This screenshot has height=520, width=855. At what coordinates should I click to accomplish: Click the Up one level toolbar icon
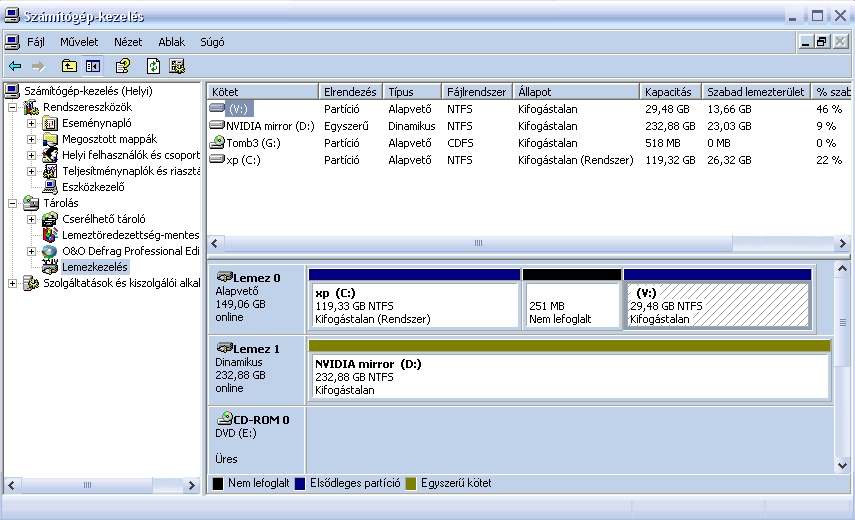click(x=69, y=66)
